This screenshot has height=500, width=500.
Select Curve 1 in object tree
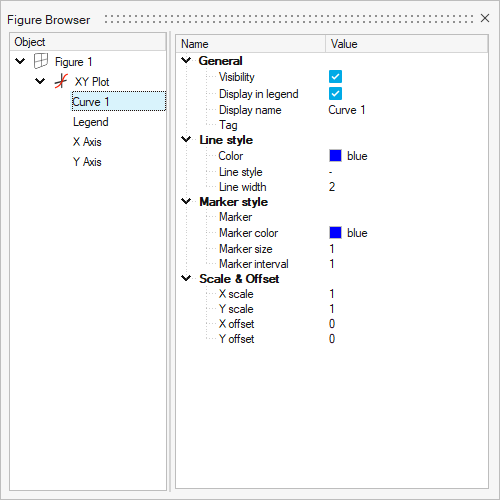[119, 101]
